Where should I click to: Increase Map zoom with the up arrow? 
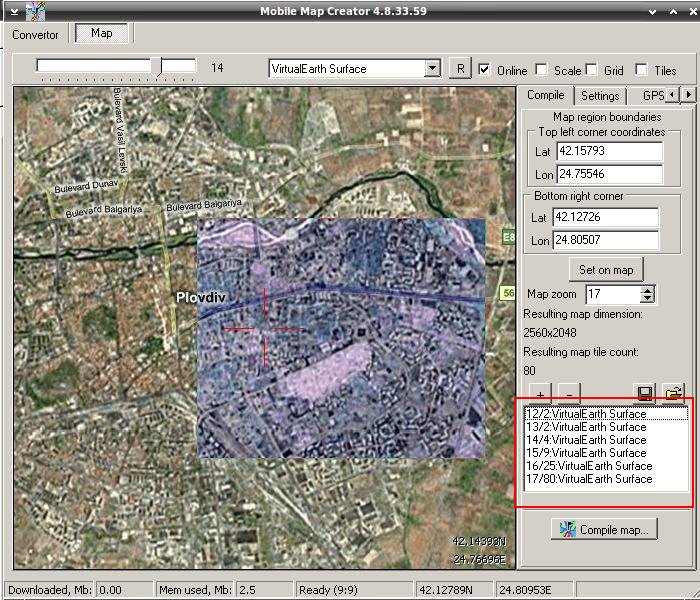point(647,290)
